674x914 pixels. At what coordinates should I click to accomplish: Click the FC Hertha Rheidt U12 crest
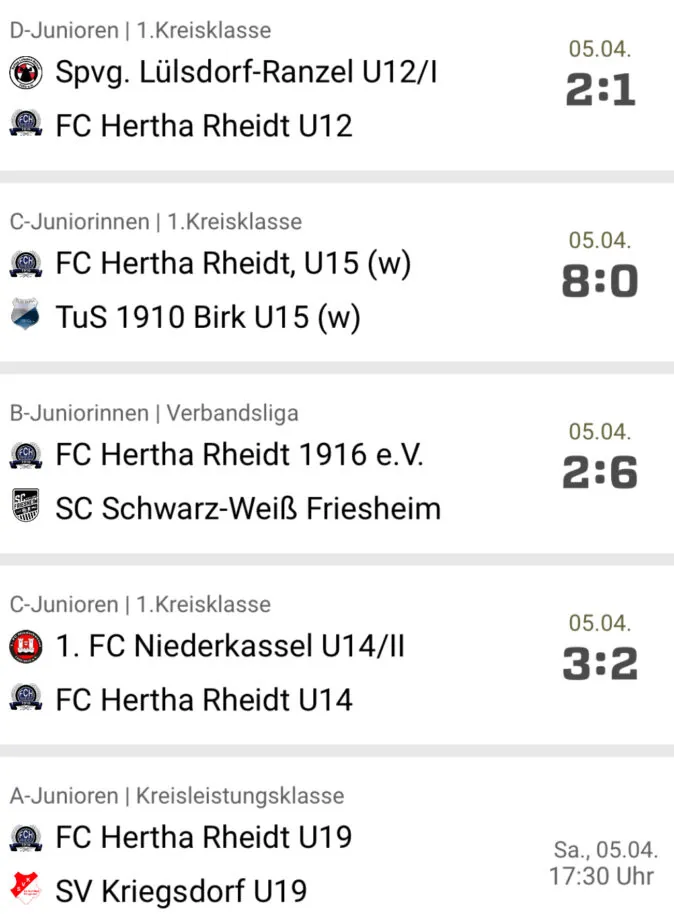point(26,124)
